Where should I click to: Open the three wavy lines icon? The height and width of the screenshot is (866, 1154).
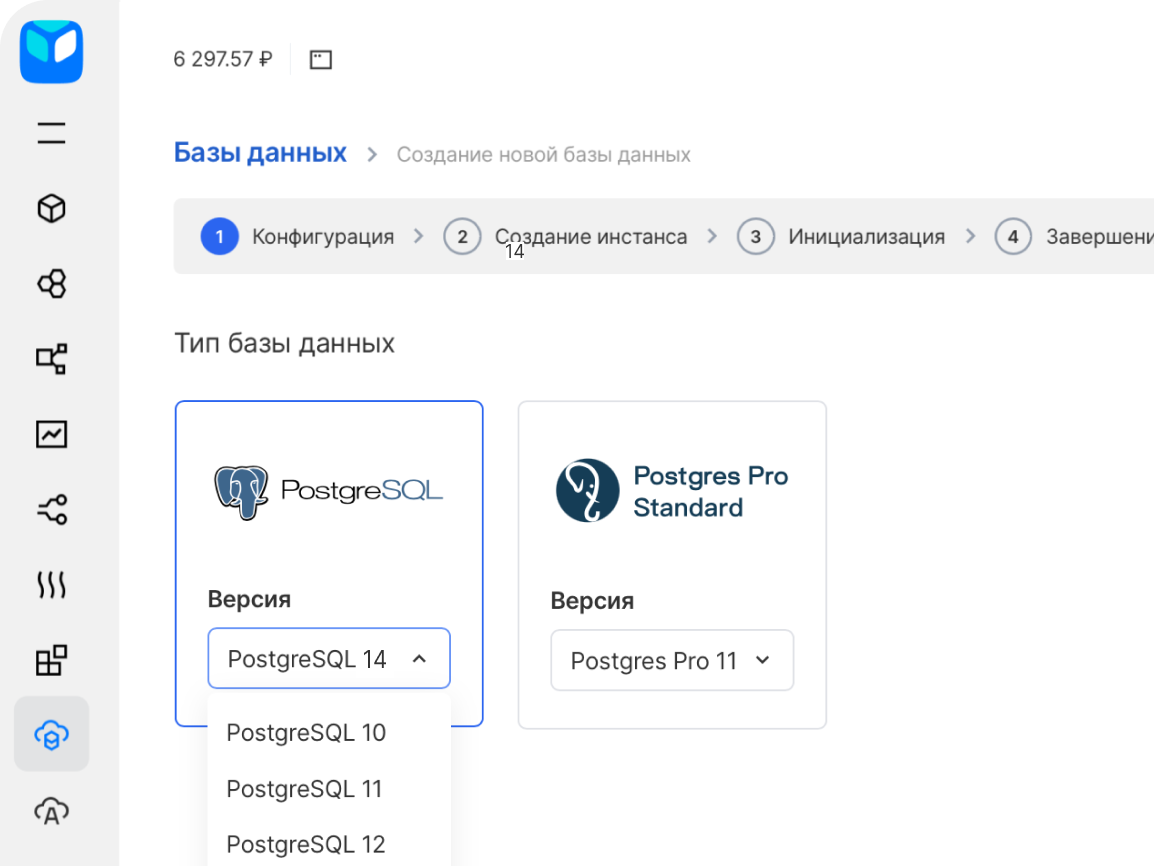(52, 585)
